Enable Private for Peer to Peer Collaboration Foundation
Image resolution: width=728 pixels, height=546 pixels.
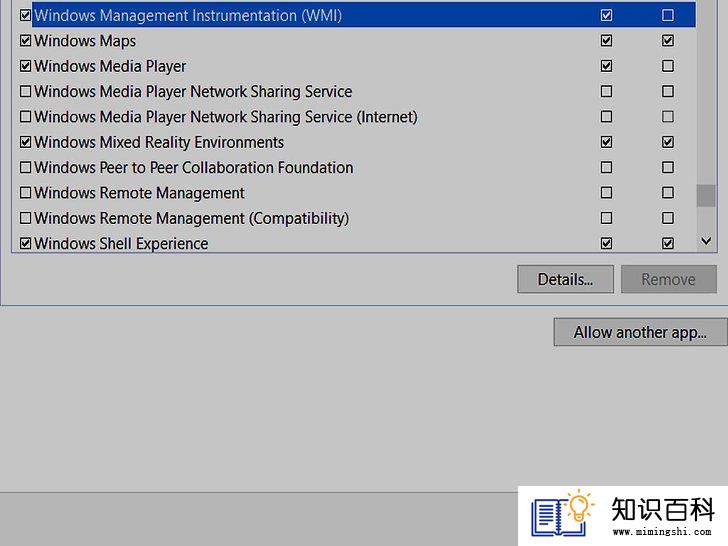(606, 167)
